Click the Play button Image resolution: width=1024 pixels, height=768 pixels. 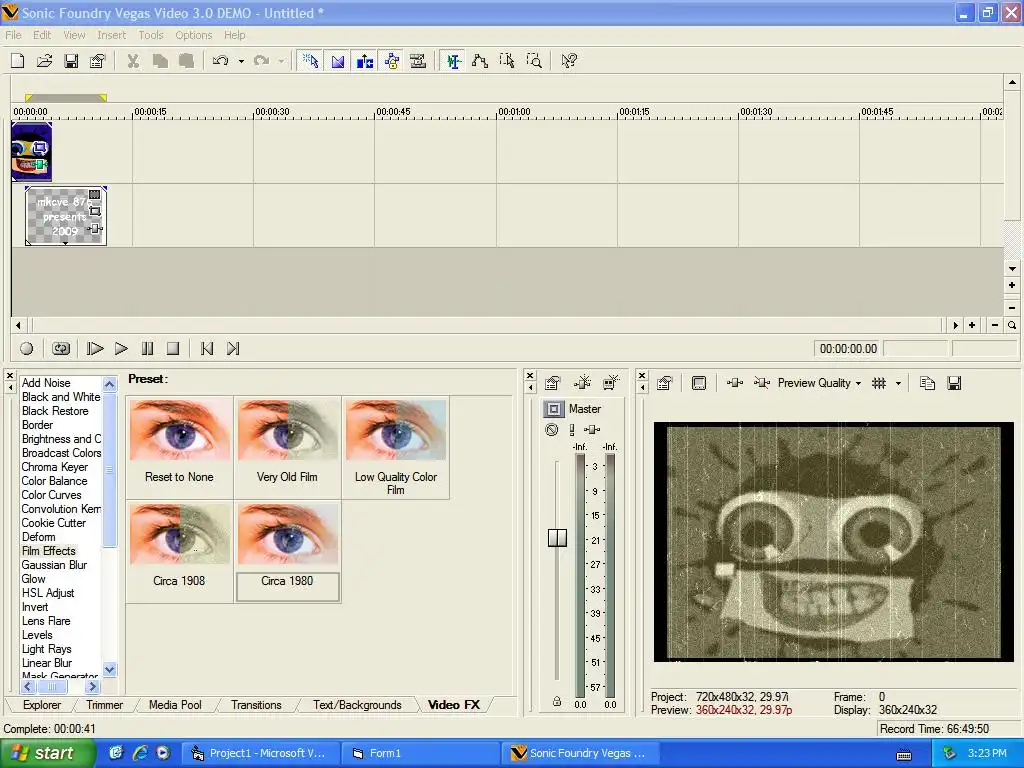pyautogui.click(x=121, y=349)
